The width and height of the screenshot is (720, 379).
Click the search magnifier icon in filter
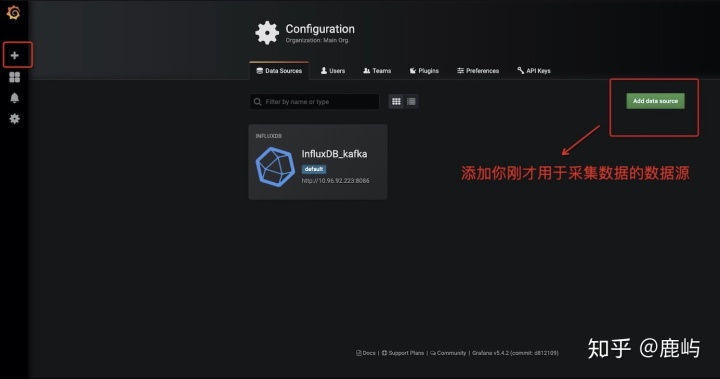pos(257,102)
